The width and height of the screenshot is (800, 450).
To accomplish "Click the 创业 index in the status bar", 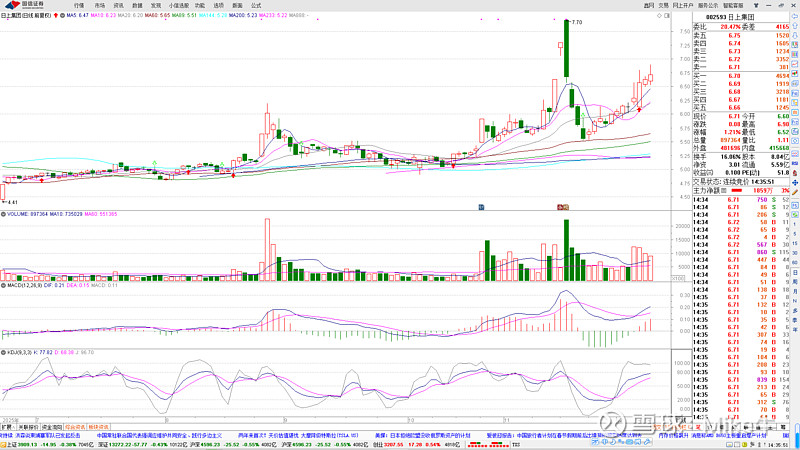I will (417, 445).
